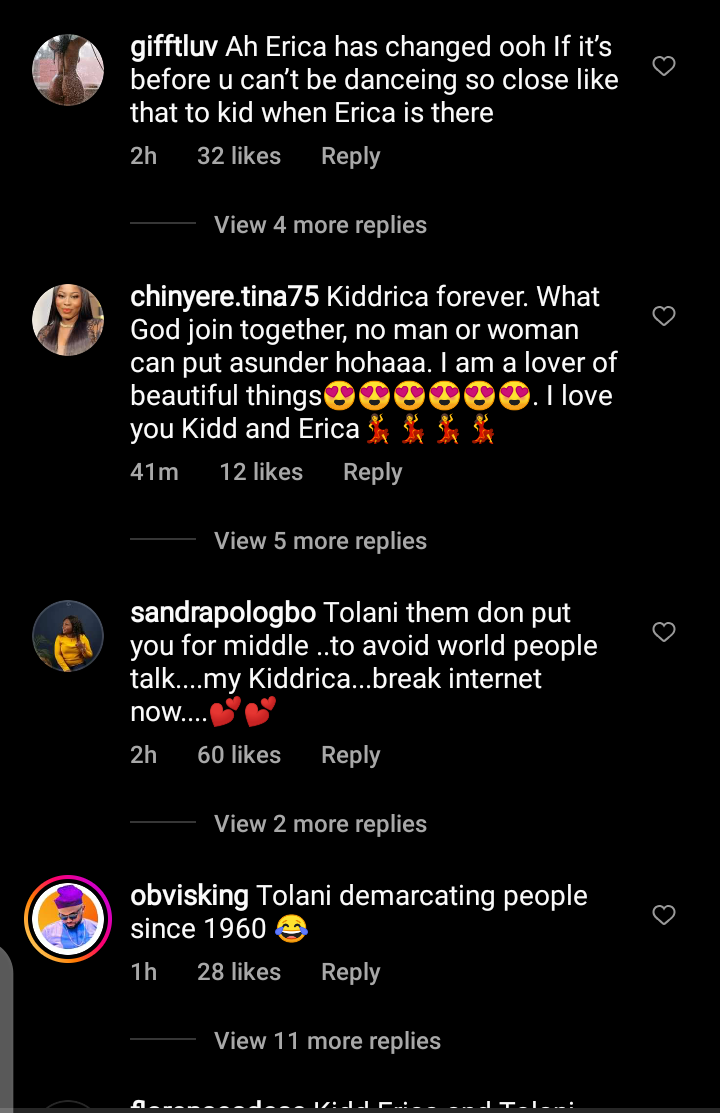Show View 2 more replies

(320, 824)
